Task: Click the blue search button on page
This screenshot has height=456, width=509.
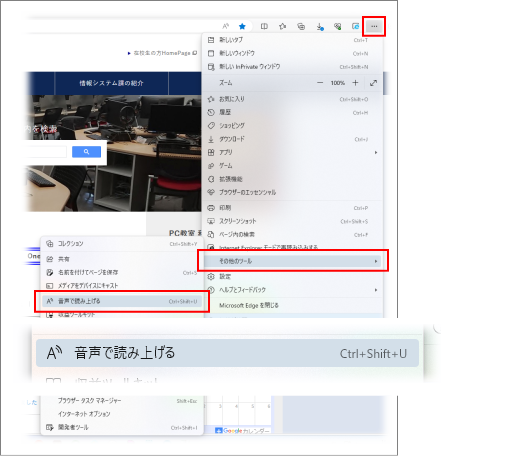Action: click(86, 152)
